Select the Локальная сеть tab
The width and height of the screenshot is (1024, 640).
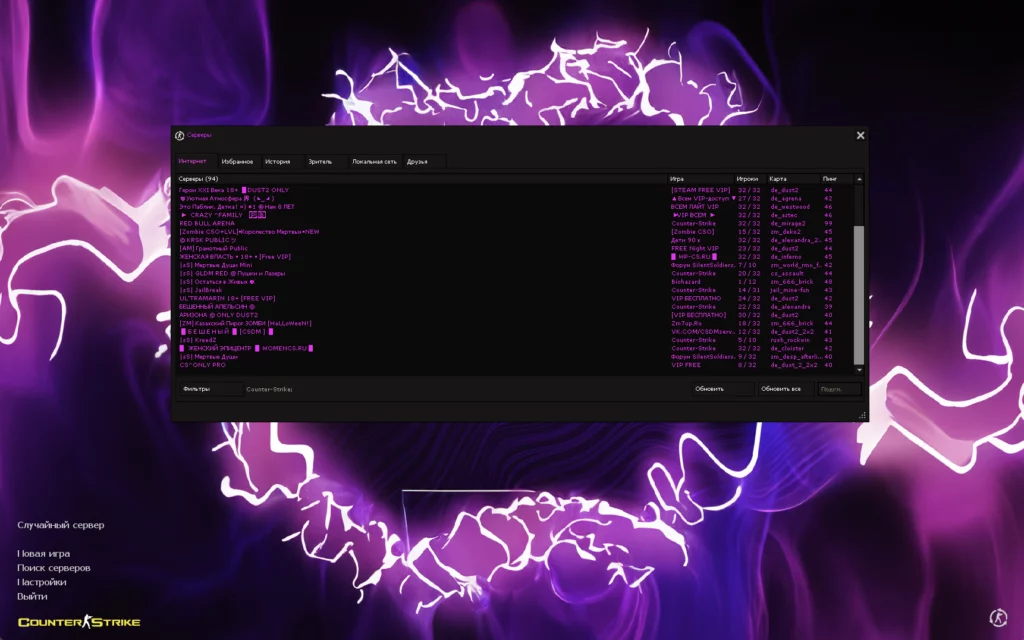click(x=374, y=161)
